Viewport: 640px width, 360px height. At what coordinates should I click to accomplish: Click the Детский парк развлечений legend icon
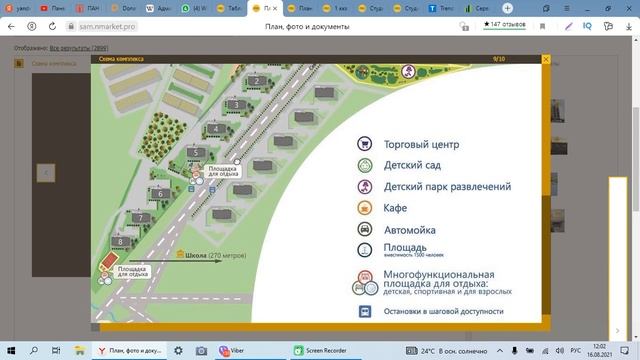tap(364, 187)
